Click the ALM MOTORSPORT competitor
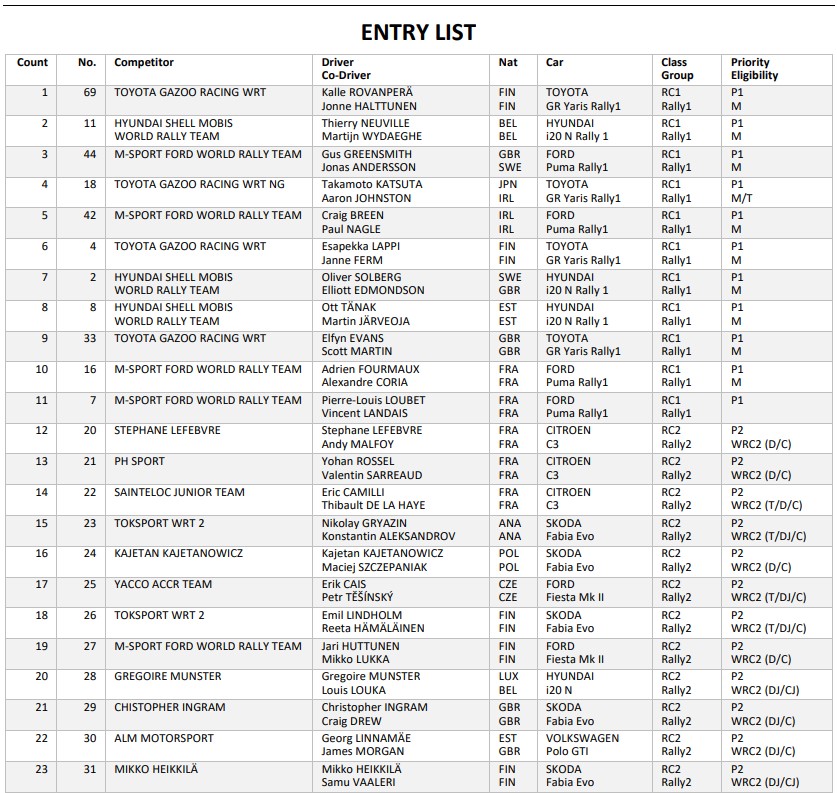This screenshot has height=793, width=837. [164, 738]
